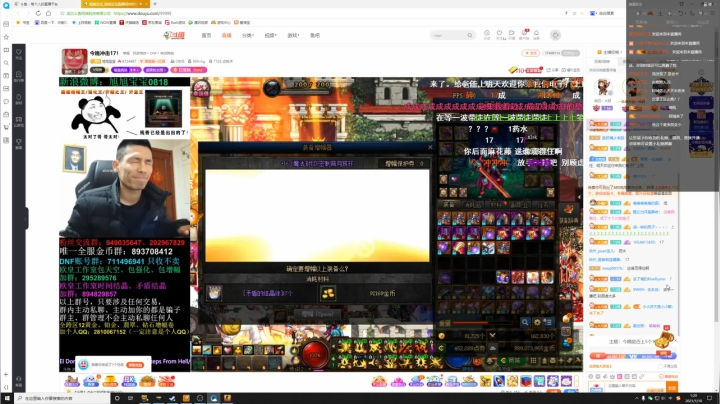Expand 视频 video dropdown in navigation

point(270,35)
